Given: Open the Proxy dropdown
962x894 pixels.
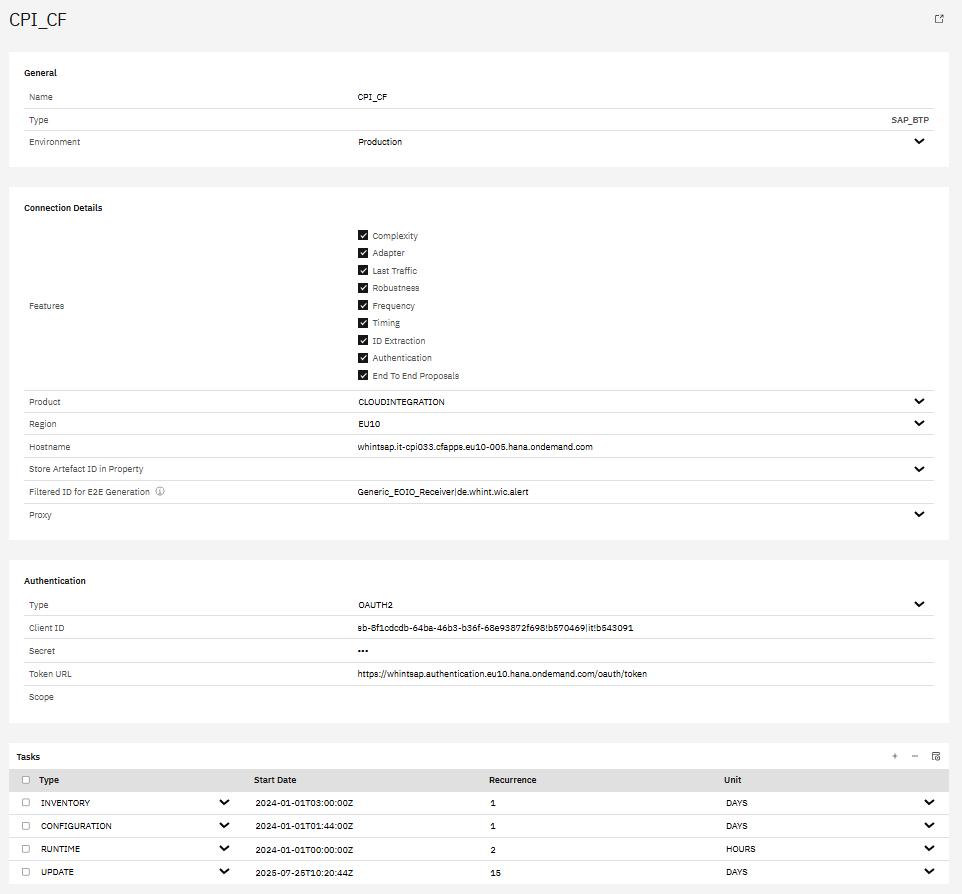Looking at the screenshot, I should (918, 515).
